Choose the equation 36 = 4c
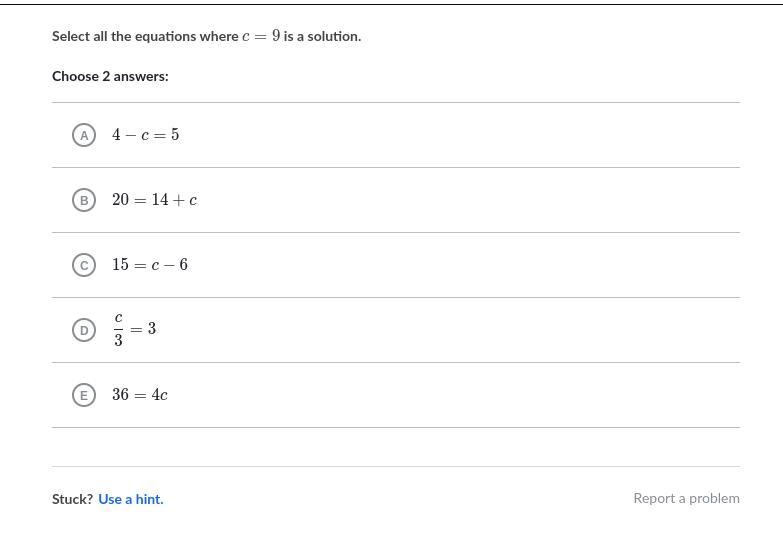Viewport: 783px width, 540px height. pos(140,395)
